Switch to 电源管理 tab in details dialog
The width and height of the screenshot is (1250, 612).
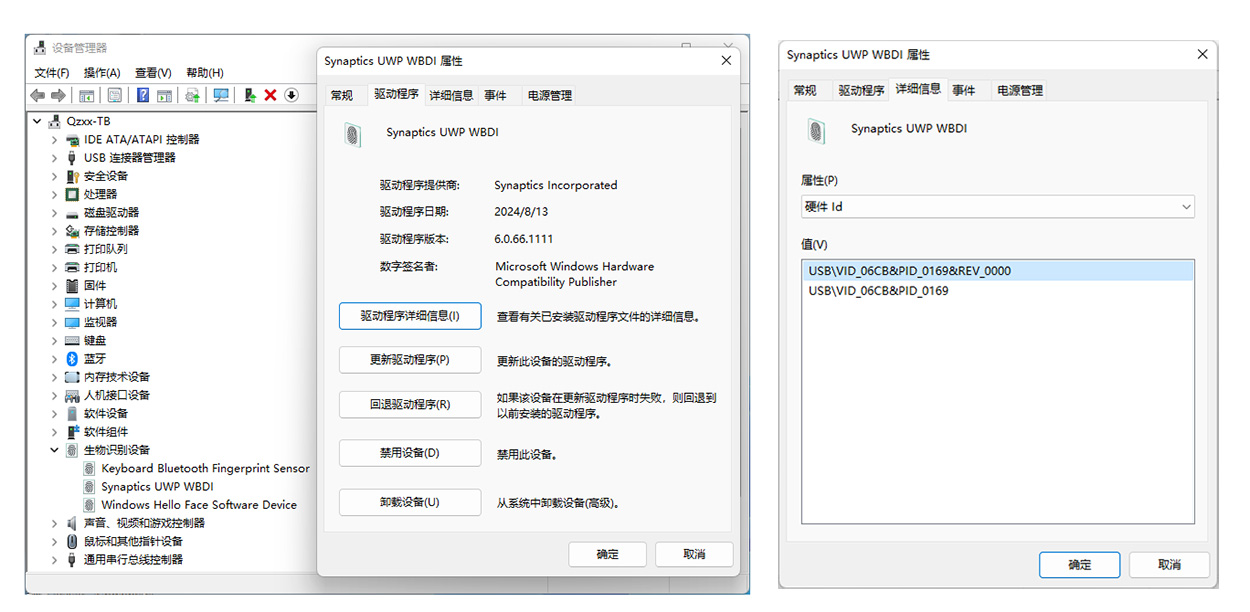[1020, 90]
